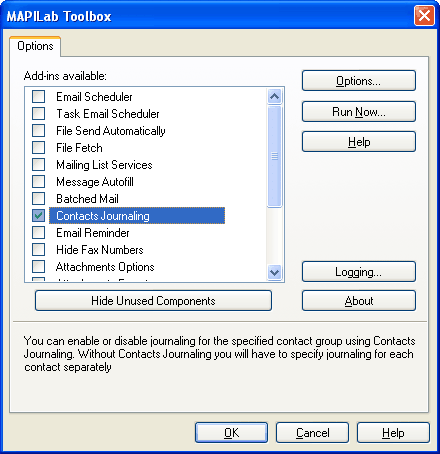Viewport: 440px width, 454px height.
Task: Close the MAPILab Toolbox window
Action: point(424,15)
